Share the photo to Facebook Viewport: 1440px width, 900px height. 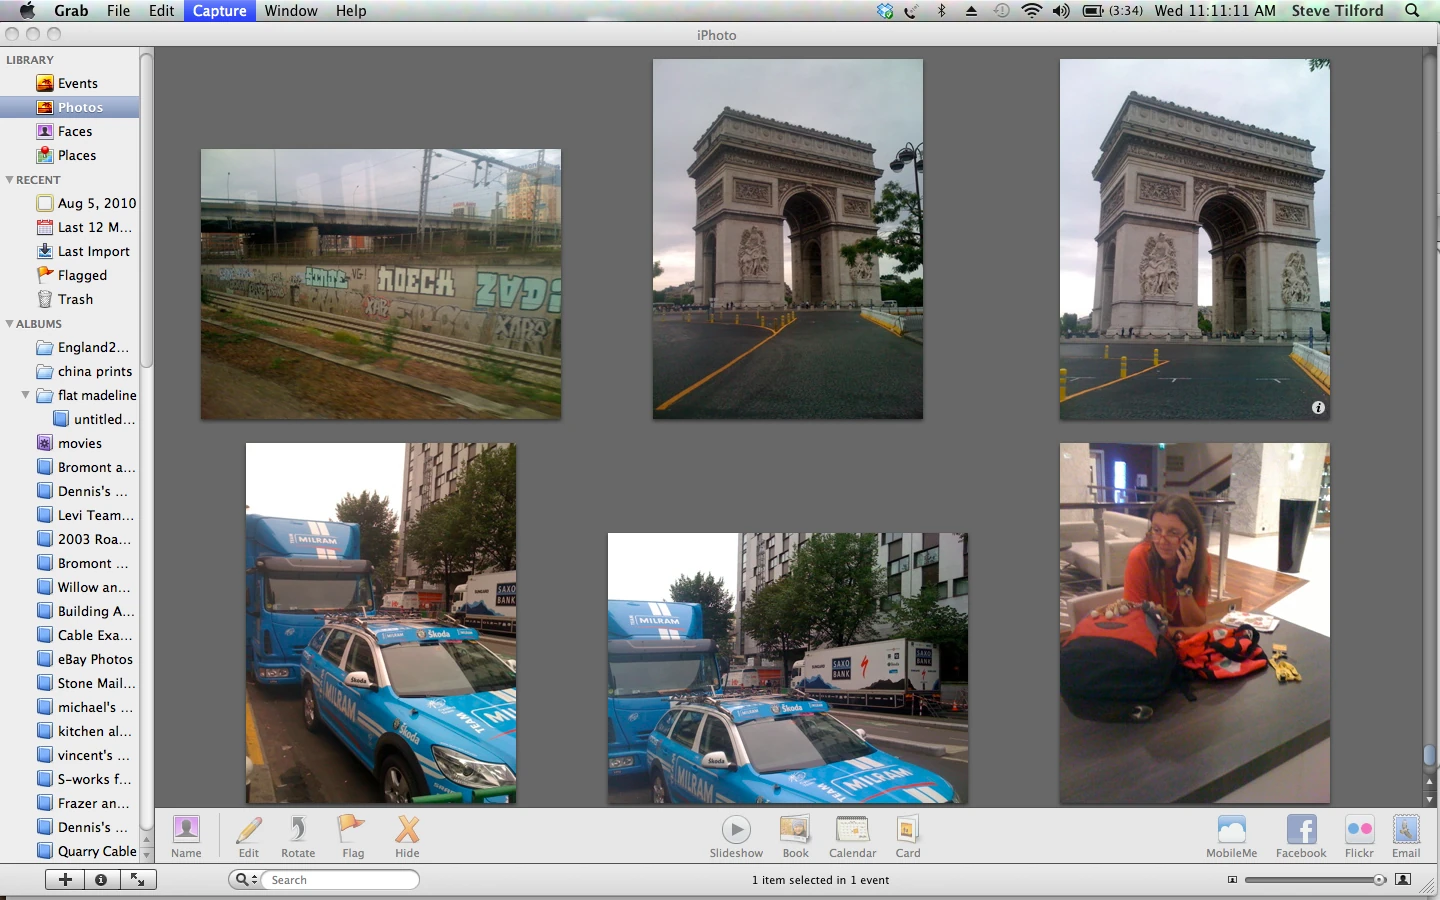(1300, 836)
